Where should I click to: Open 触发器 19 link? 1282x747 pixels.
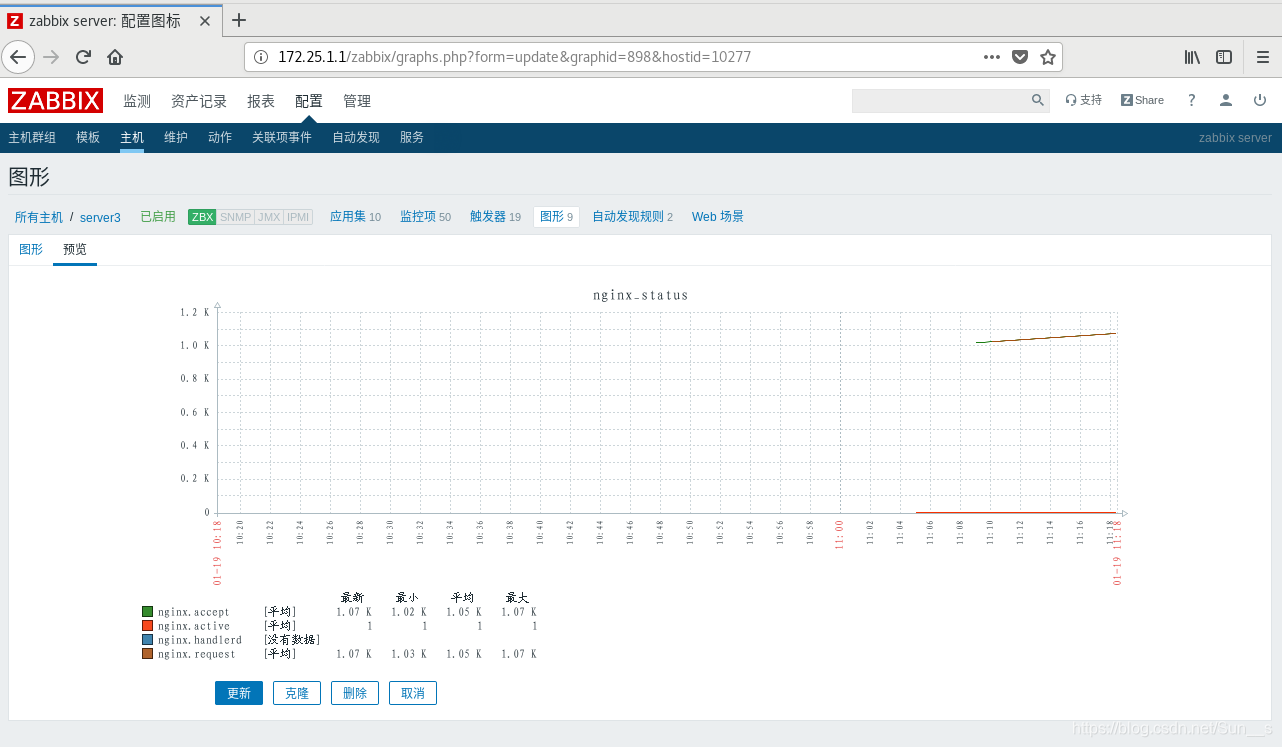pyautogui.click(x=495, y=217)
